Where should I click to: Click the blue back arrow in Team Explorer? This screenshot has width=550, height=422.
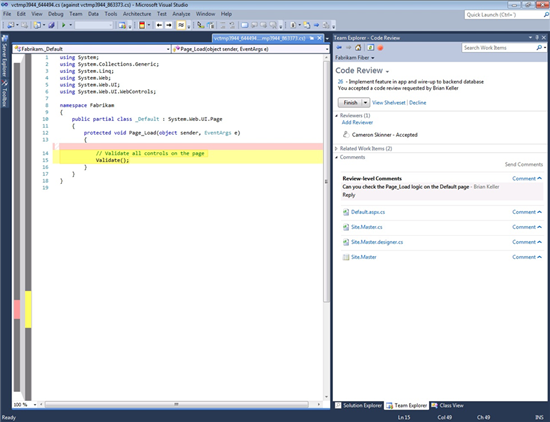tap(339, 48)
